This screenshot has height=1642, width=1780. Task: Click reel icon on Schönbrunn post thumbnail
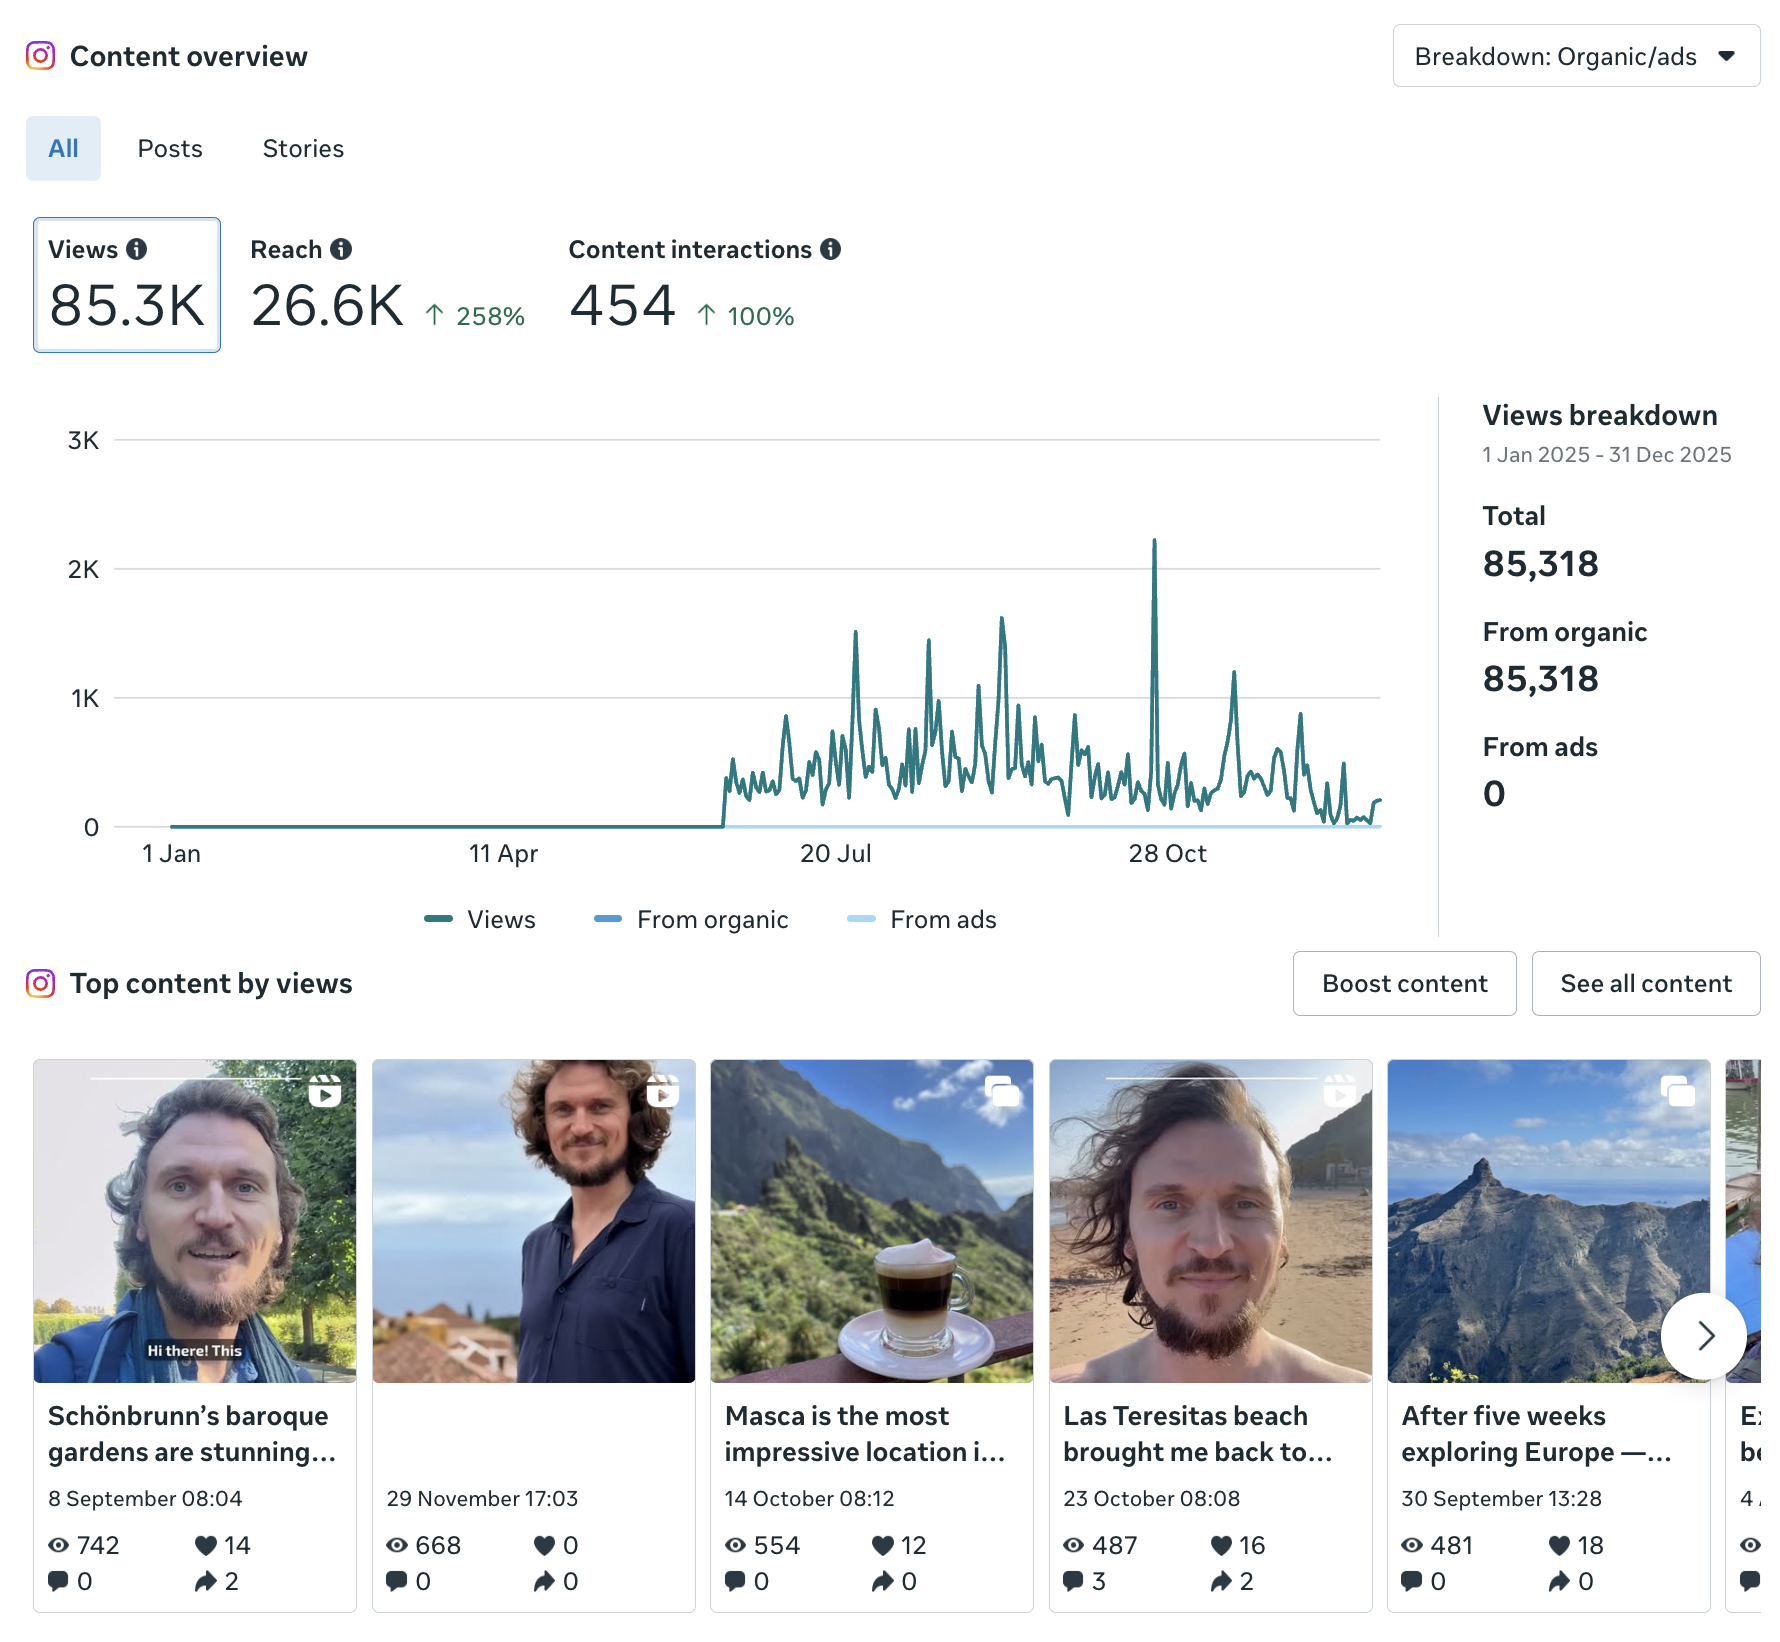[324, 1090]
